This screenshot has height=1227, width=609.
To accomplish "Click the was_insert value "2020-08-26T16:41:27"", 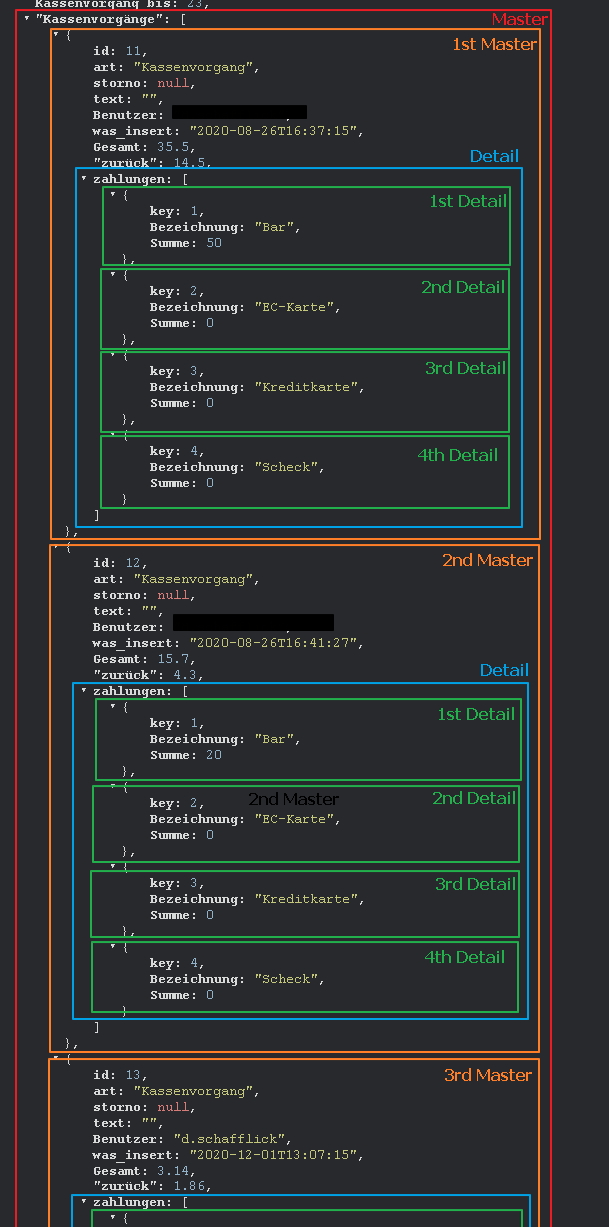I will (x=273, y=643).
